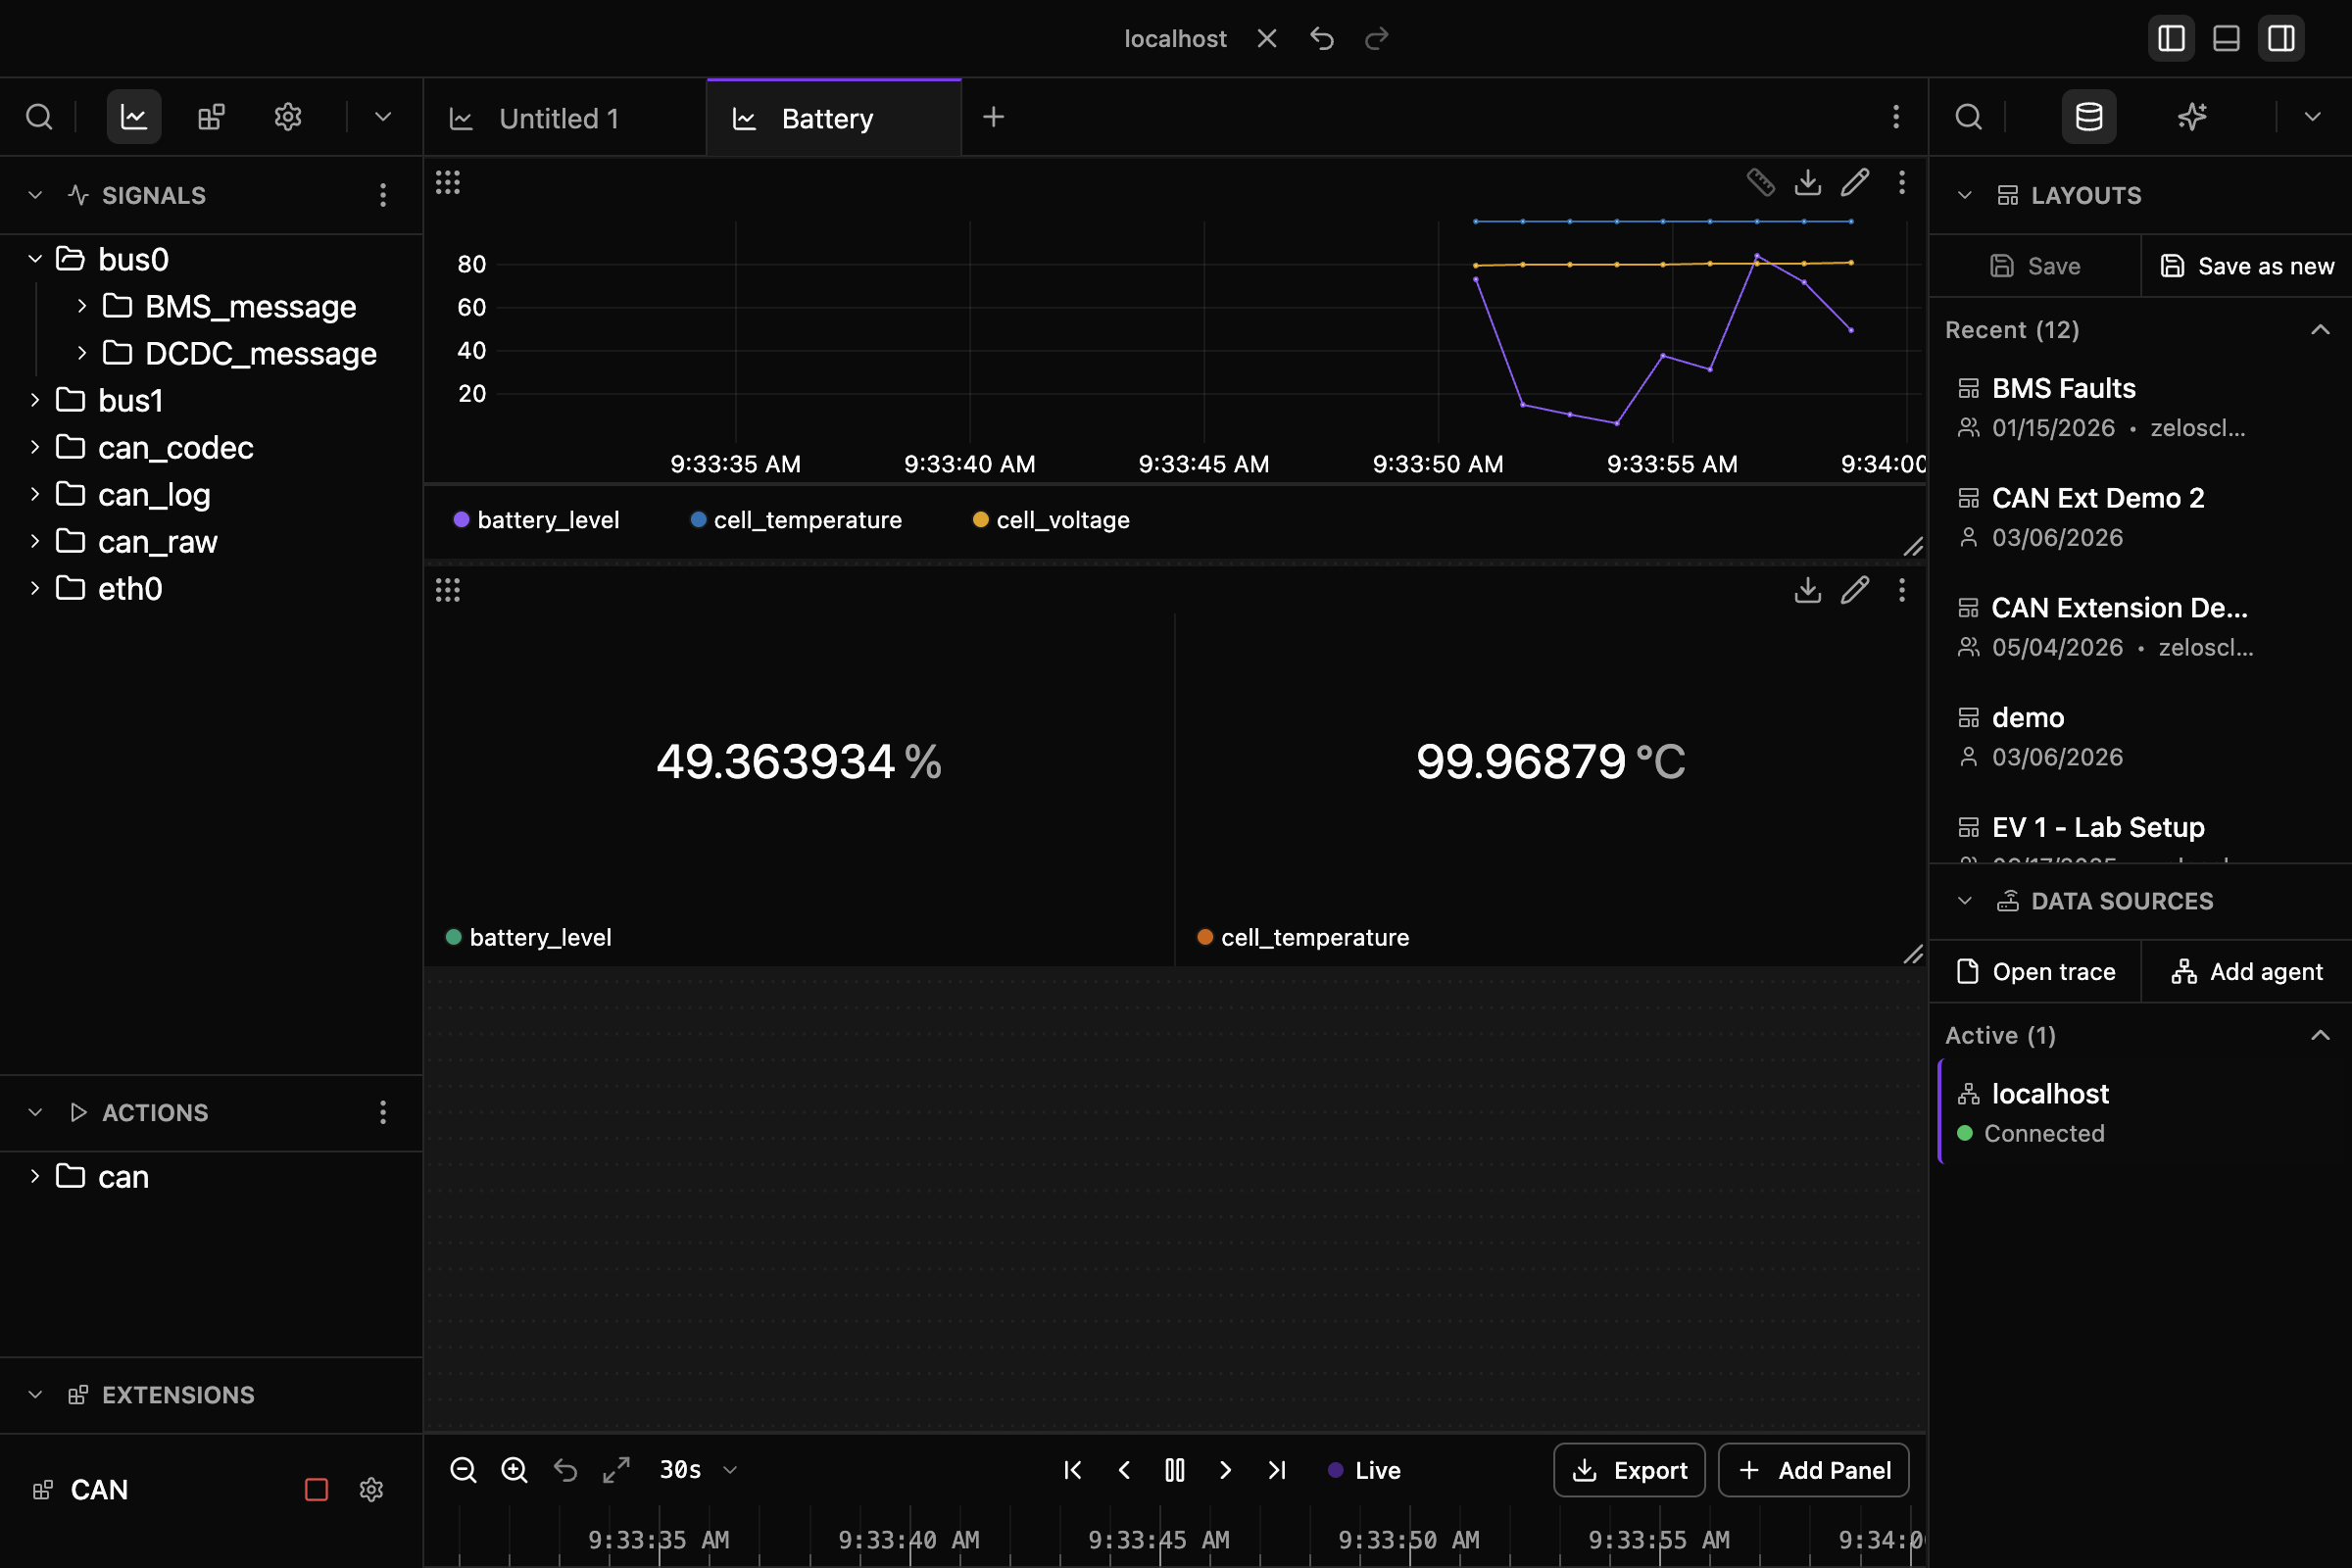This screenshot has width=2352, height=1568.
Task: Expand the can actions folder
Action: coord(35,1176)
